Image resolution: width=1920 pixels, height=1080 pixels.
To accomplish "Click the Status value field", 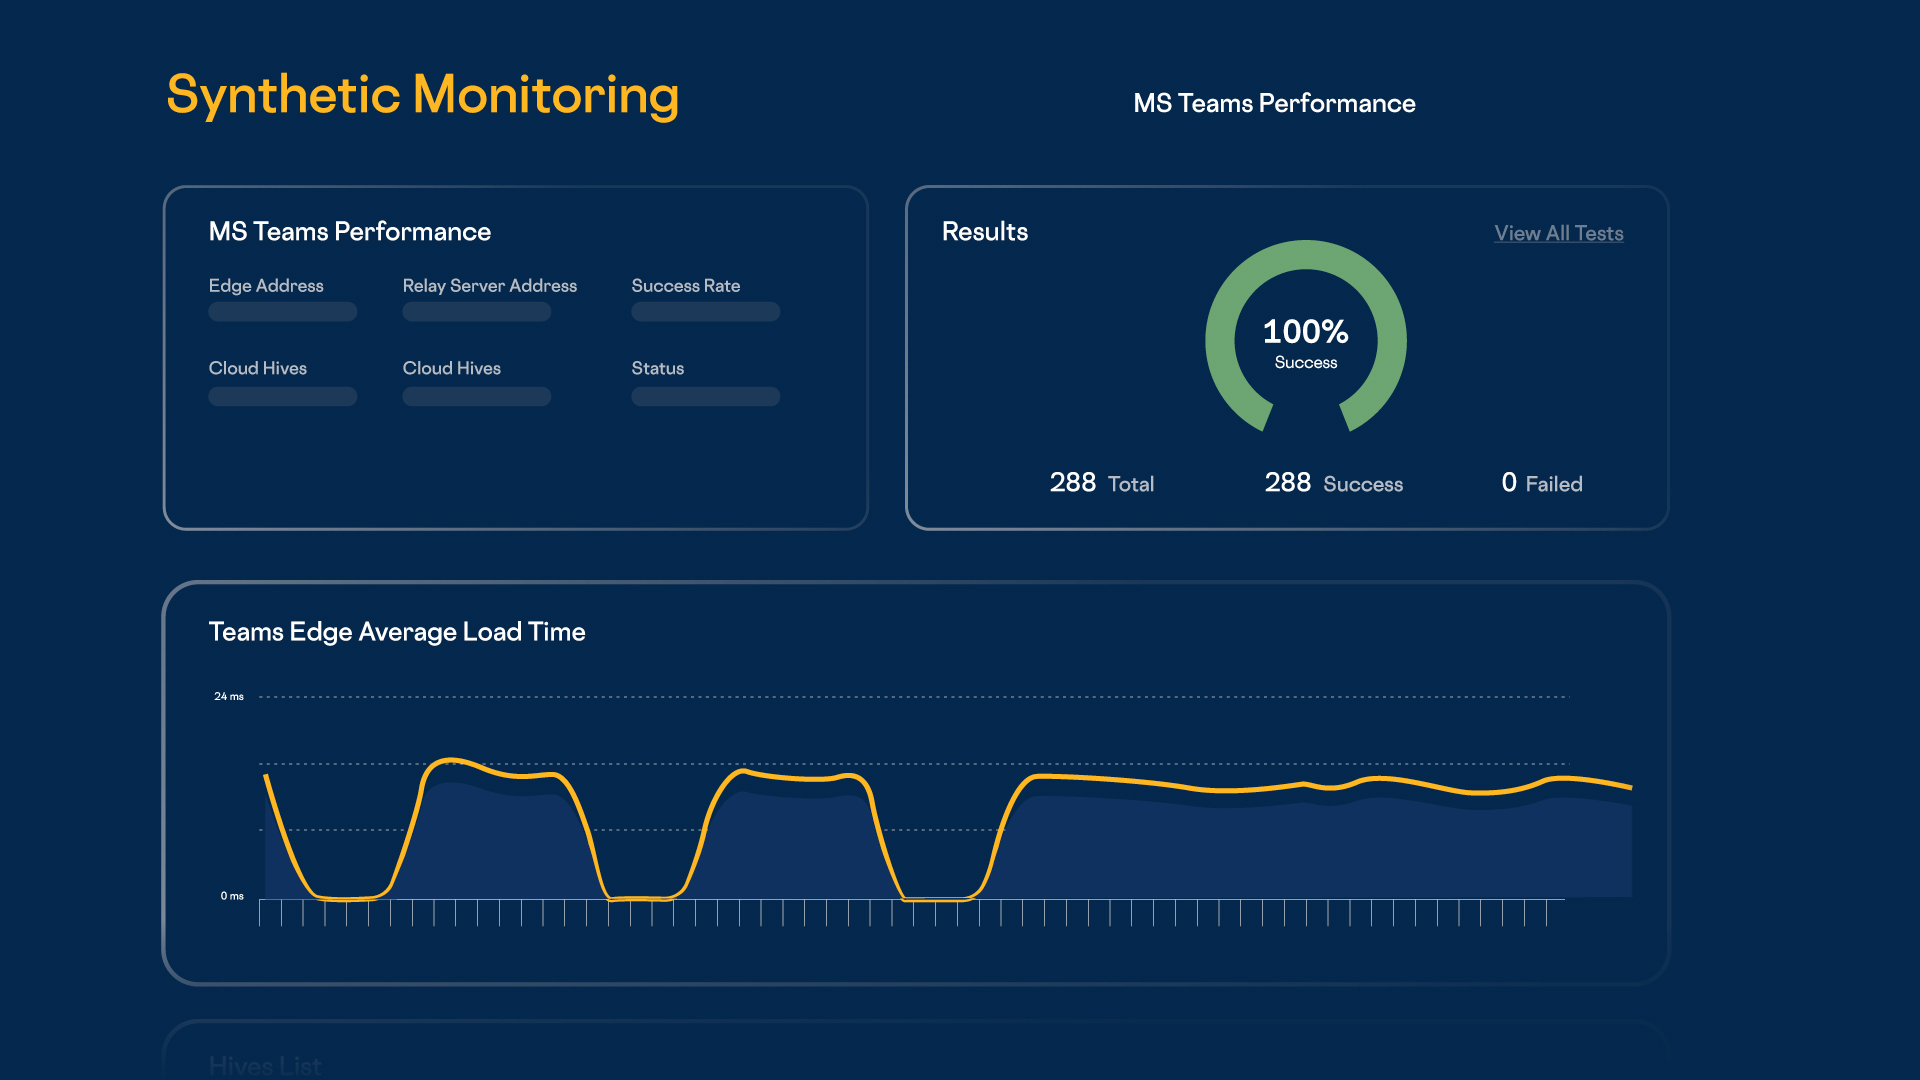I will [705, 397].
